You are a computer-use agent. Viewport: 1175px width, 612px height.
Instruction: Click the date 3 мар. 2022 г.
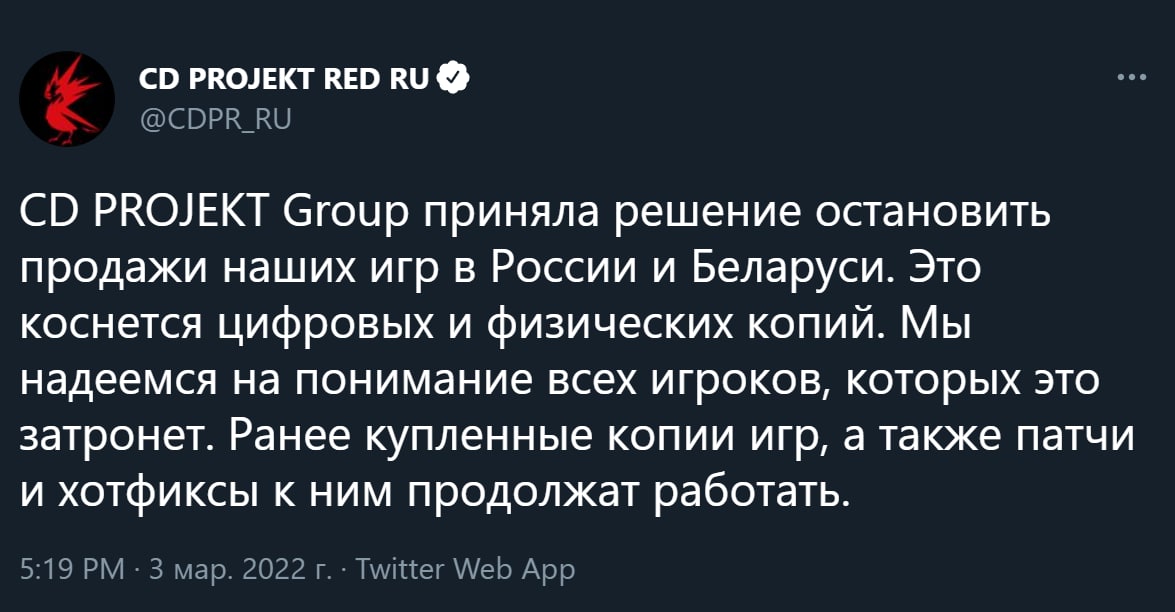pyautogui.click(x=240, y=570)
